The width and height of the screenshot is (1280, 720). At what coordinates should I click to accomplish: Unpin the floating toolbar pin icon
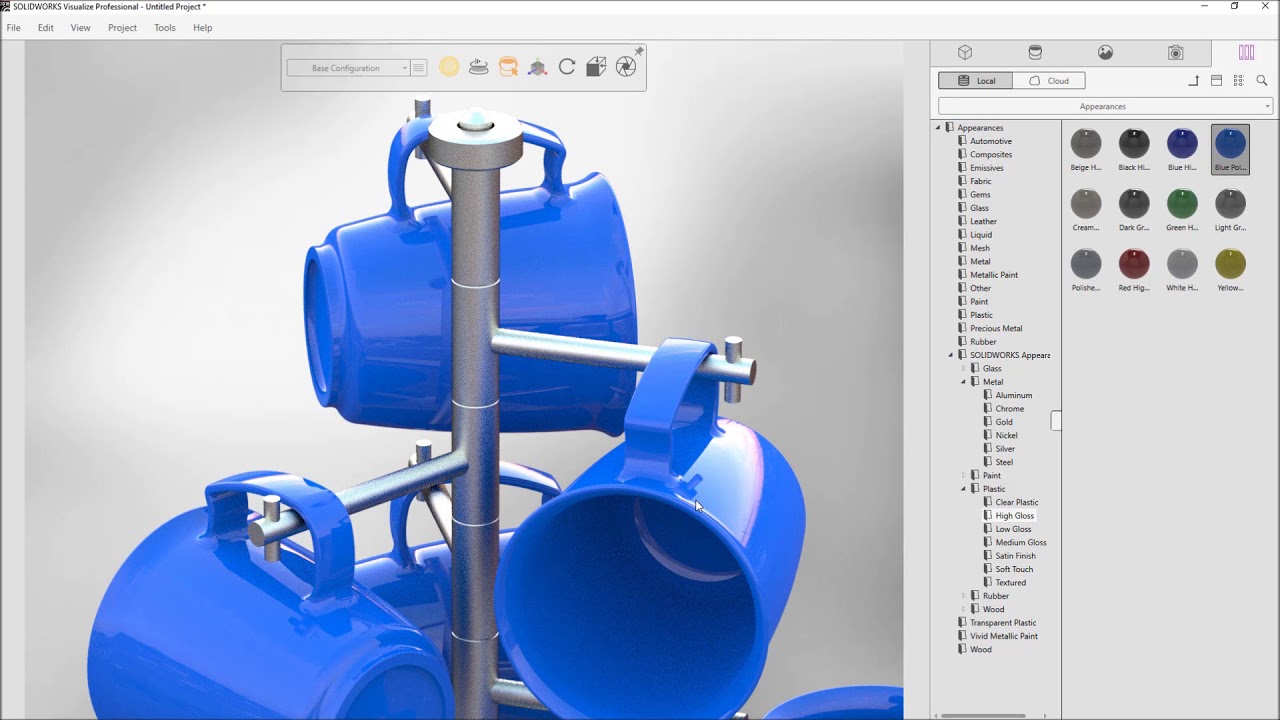(x=639, y=51)
